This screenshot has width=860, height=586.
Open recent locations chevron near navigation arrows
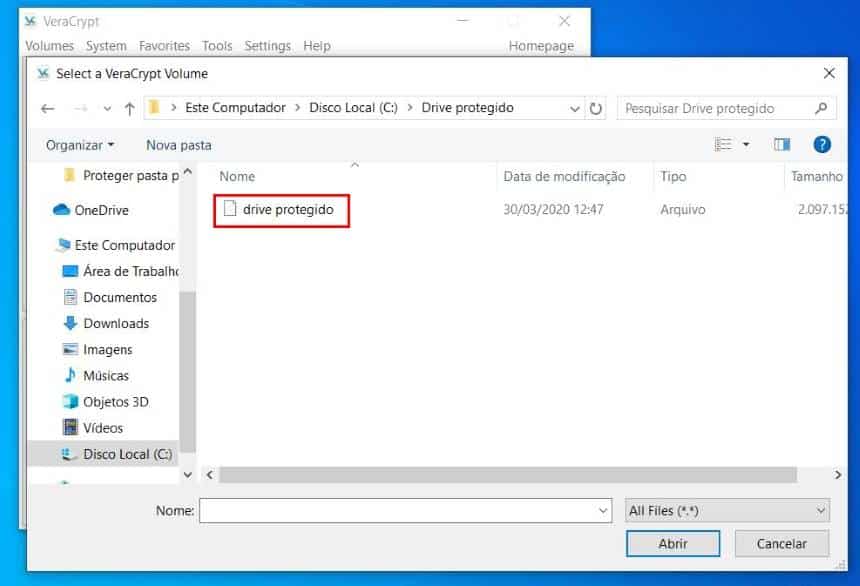point(107,109)
